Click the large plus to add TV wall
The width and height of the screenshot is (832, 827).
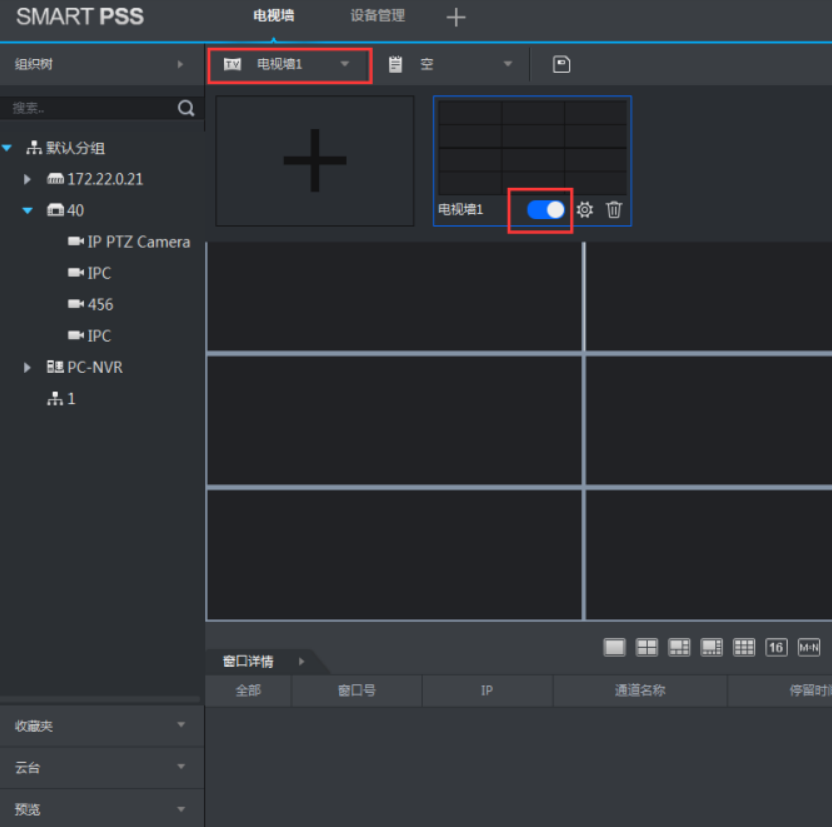[314, 160]
